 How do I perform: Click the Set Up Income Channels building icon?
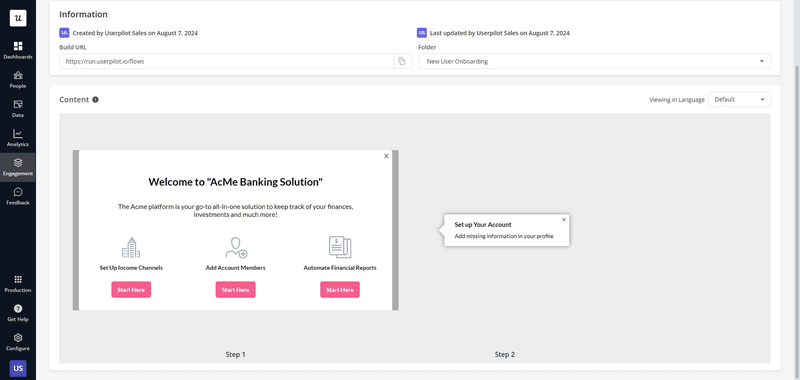(131, 247)
